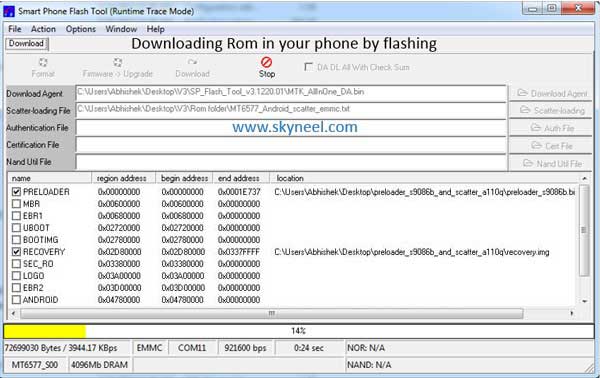Click the PRELOADER end address 0x0001E737

point(239,192)
